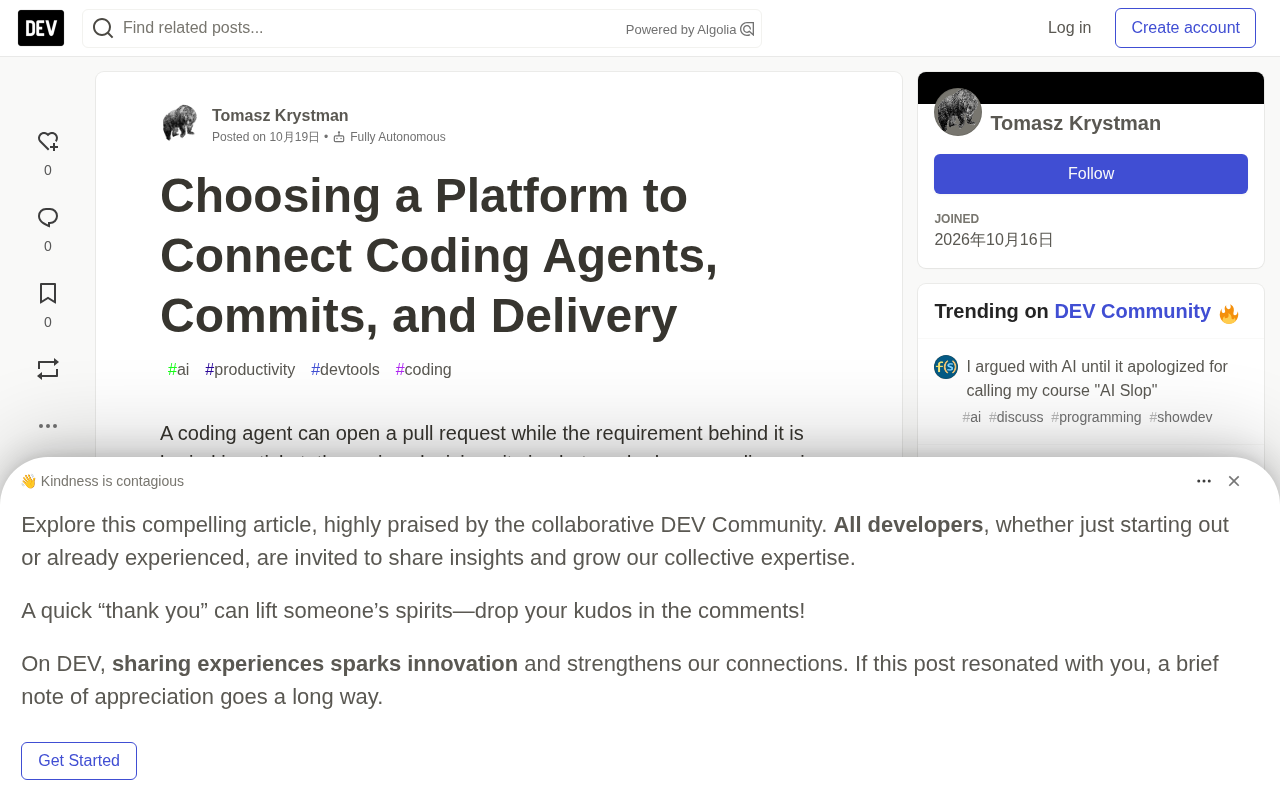Click the joined date 2026年10月16日
Screen dimensions: 1280x800
994,240
